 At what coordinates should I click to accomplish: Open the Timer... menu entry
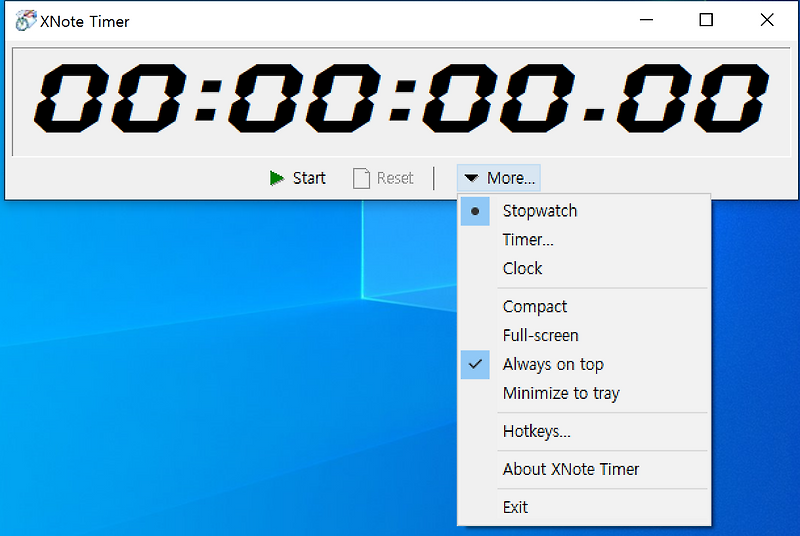point(584,240)
